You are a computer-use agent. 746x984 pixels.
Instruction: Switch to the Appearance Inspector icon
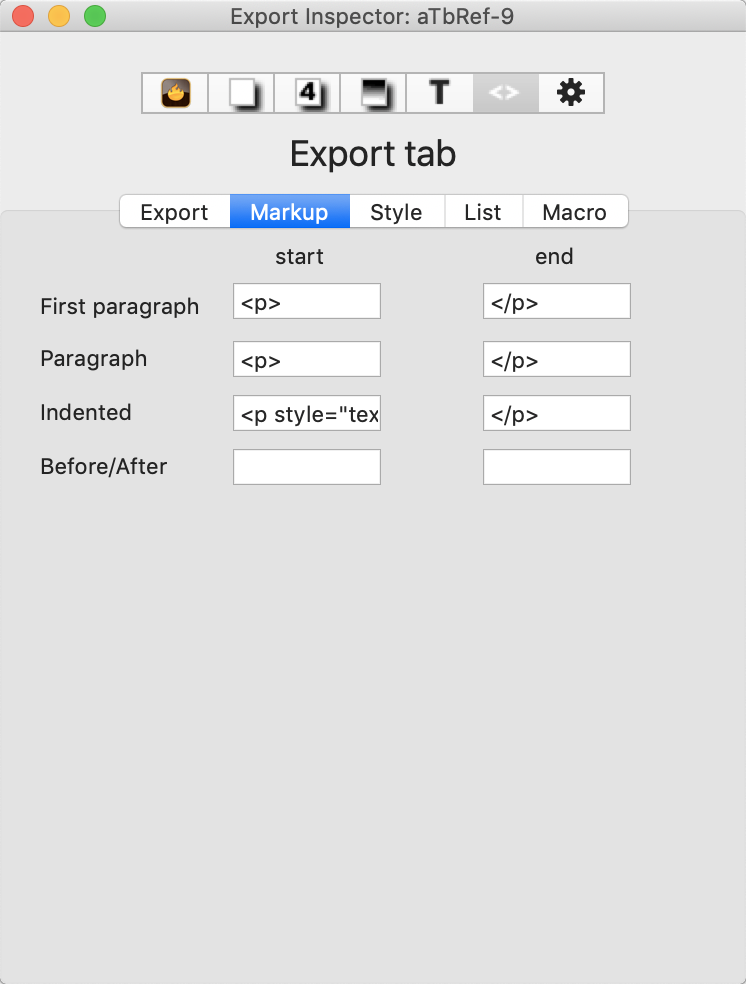[x=372, y=92]
